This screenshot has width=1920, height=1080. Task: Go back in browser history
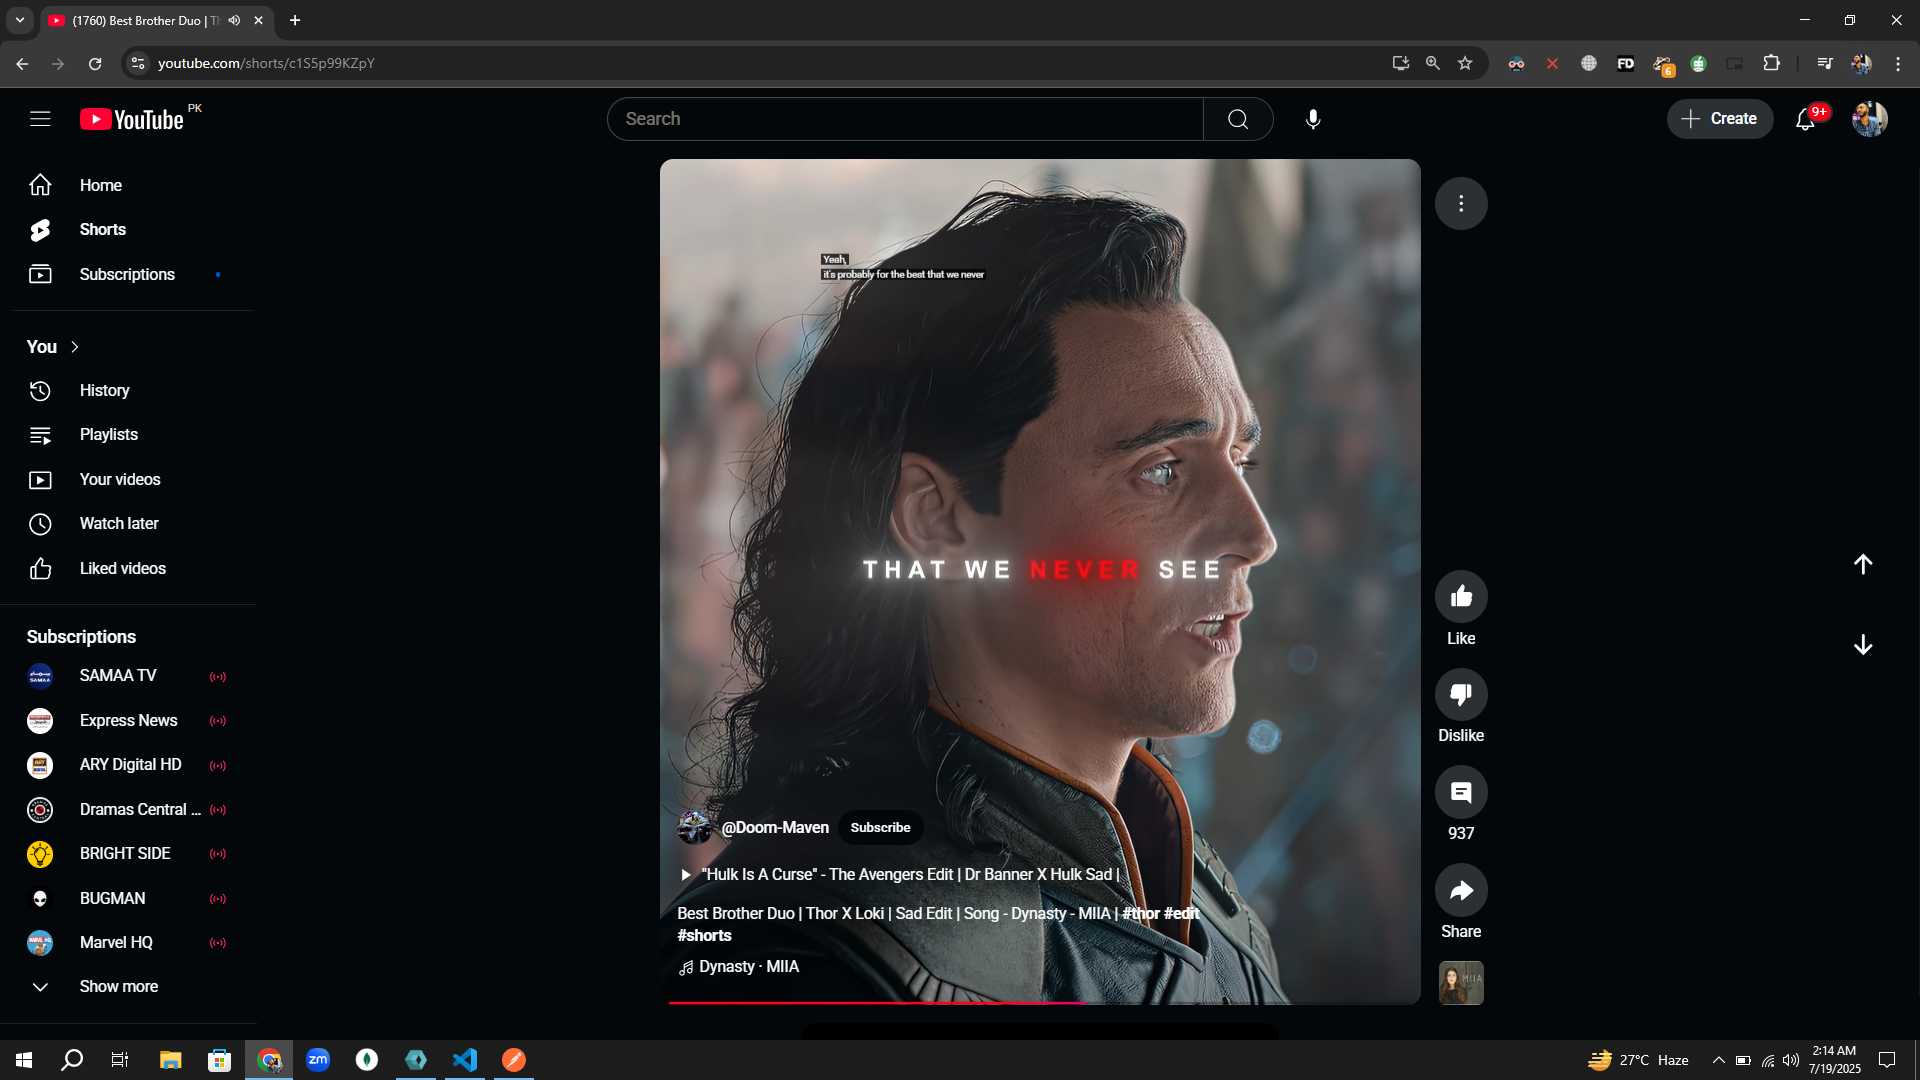click(22, 63)
